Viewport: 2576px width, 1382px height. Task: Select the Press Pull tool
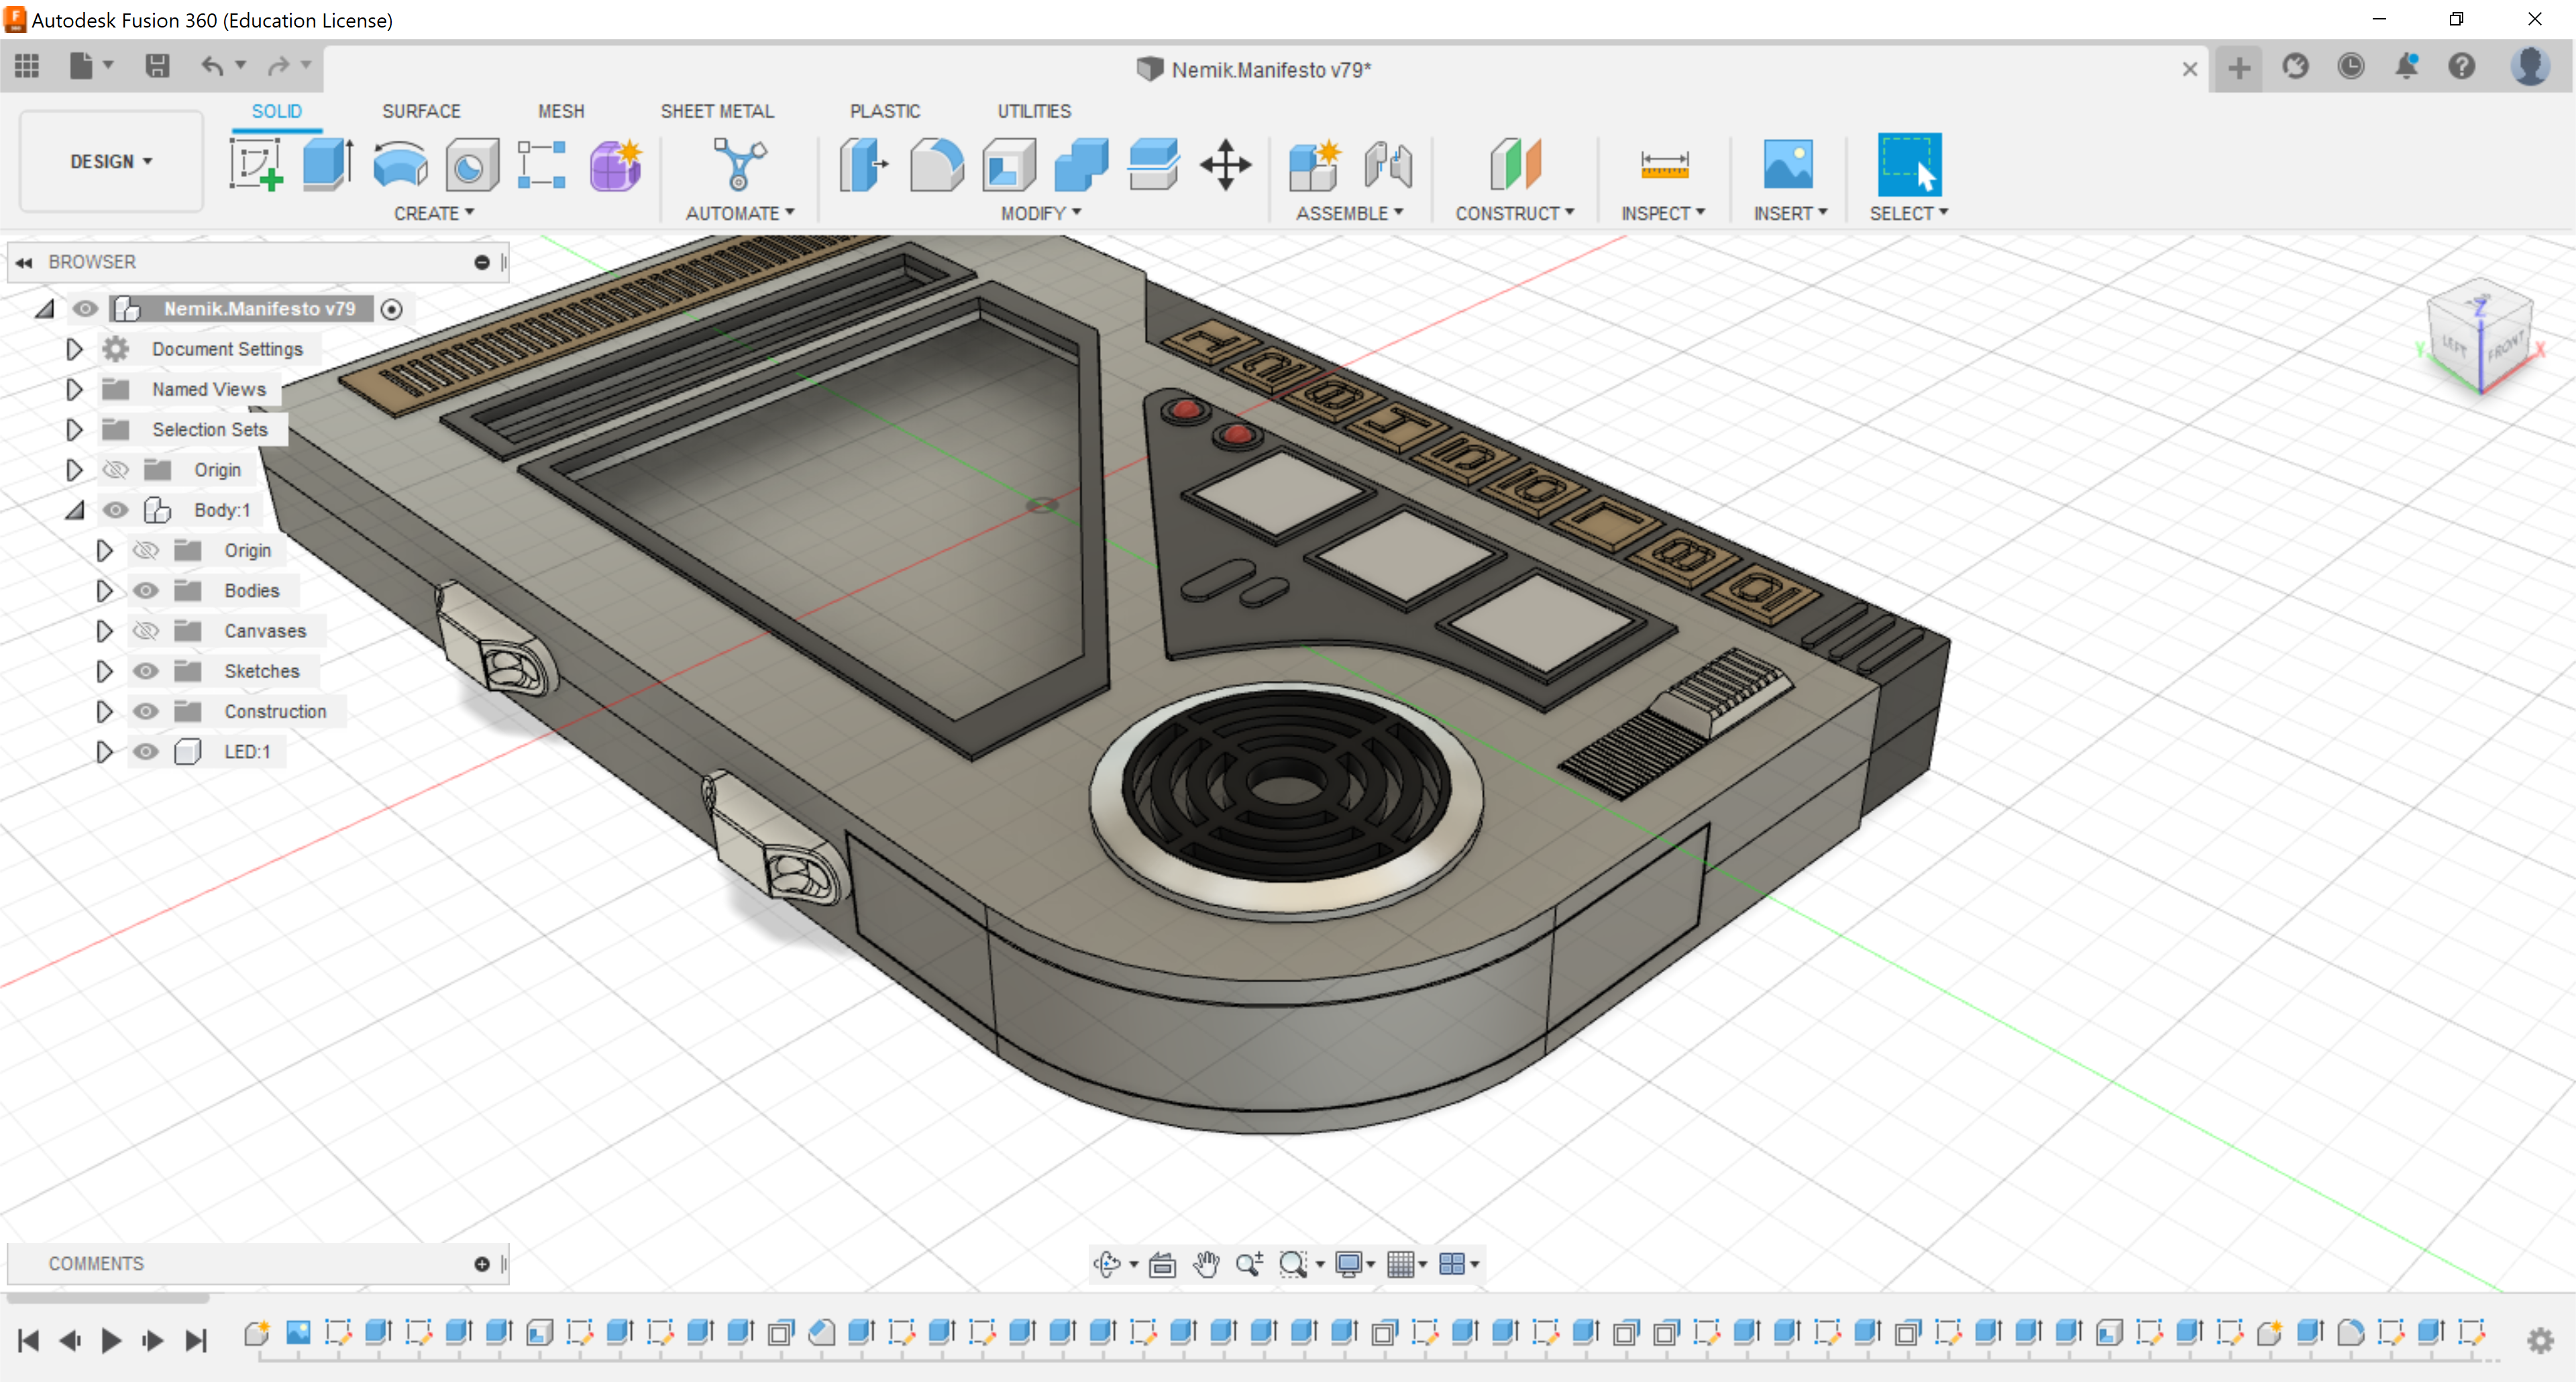[863, 165]
